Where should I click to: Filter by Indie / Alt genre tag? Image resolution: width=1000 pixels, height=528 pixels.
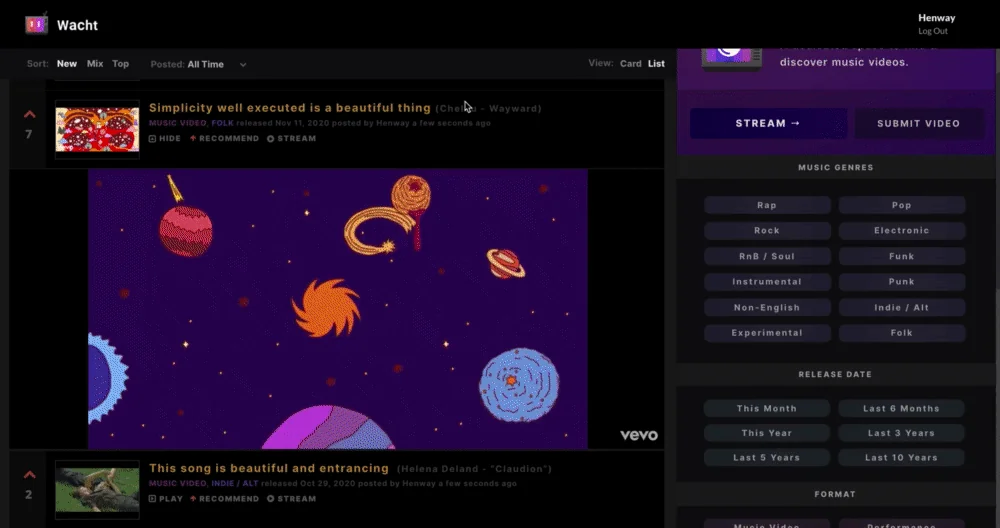(902, 307)
